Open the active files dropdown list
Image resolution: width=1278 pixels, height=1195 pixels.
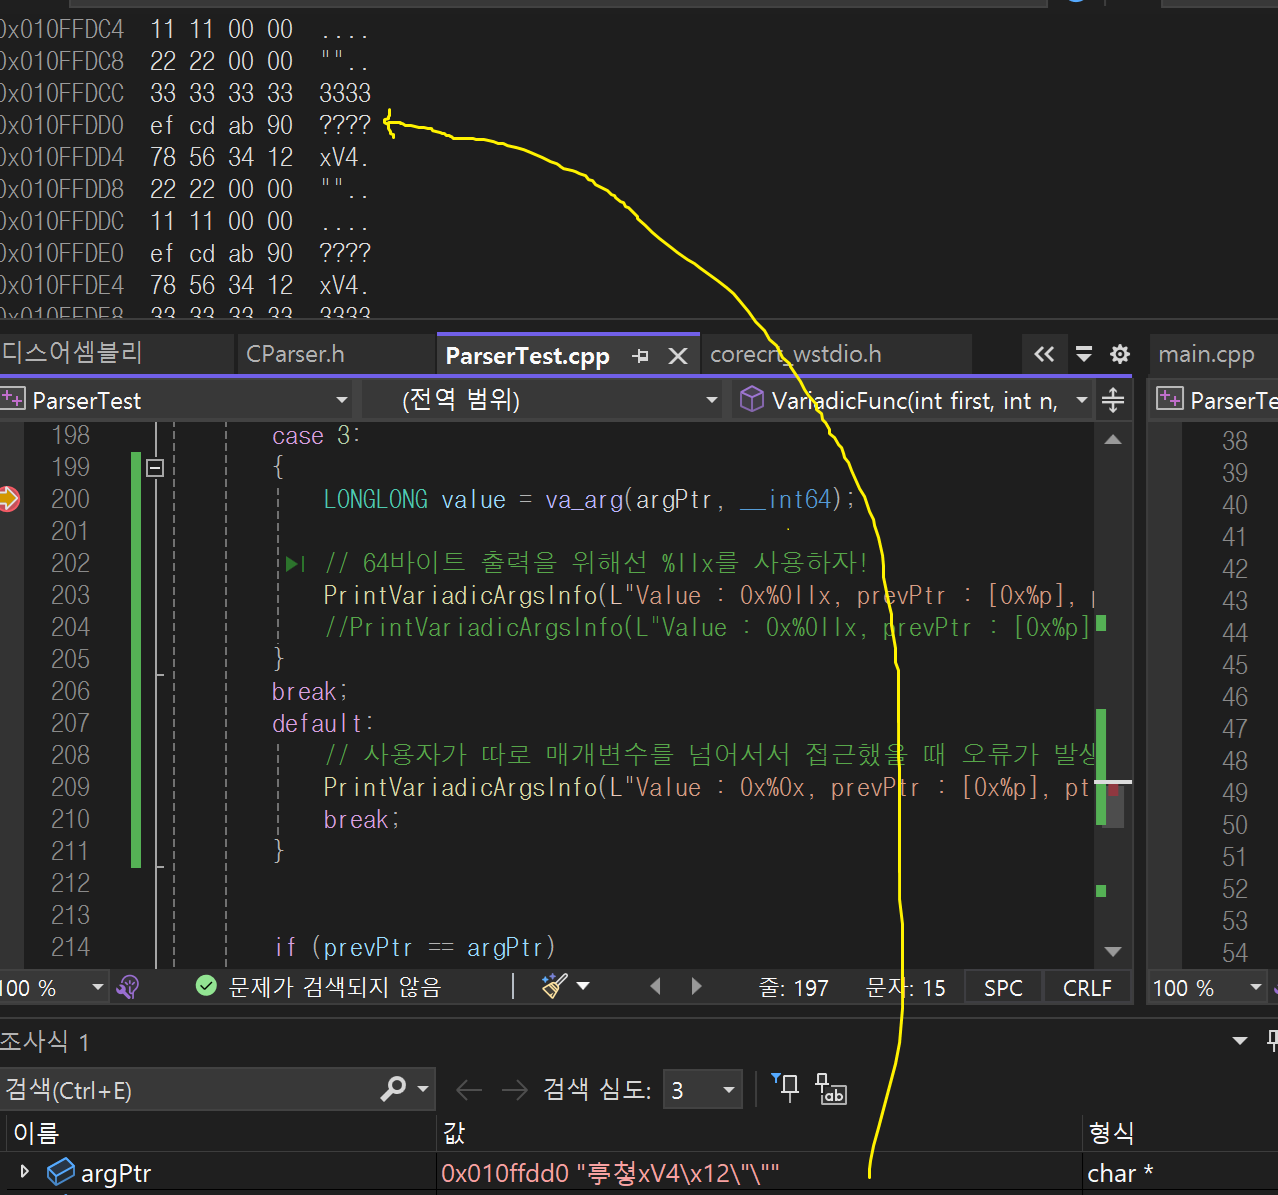pyautogui.click(x=1084, y=354)
